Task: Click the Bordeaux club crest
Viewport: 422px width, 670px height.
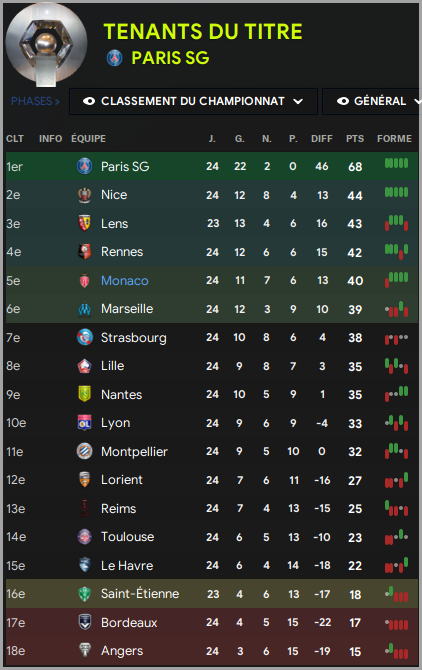Action: [85, 622]
